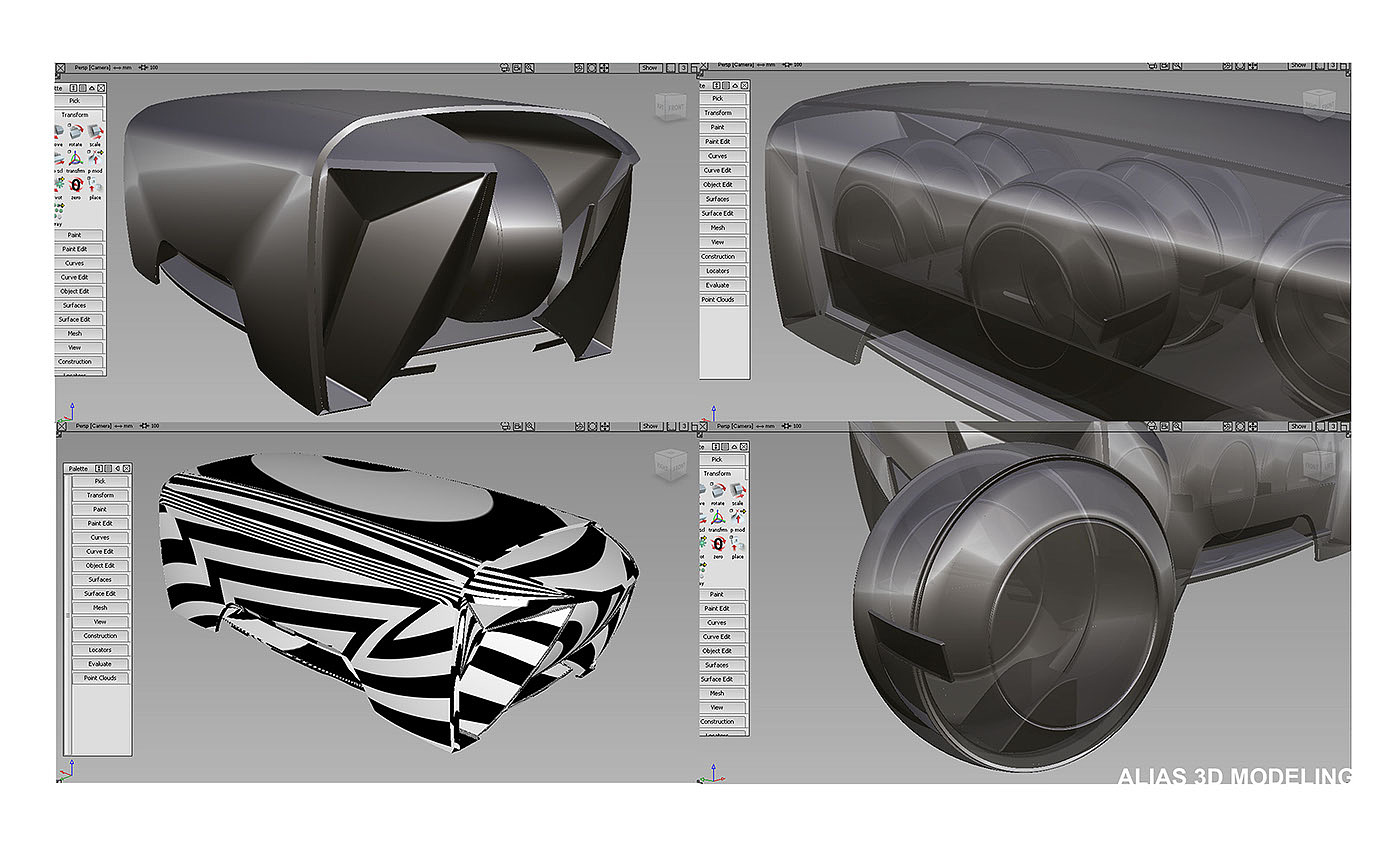The image size is (1400, 846).
Task: Click the view cube in the zebra-striped viewport
Action: [669, 463]
